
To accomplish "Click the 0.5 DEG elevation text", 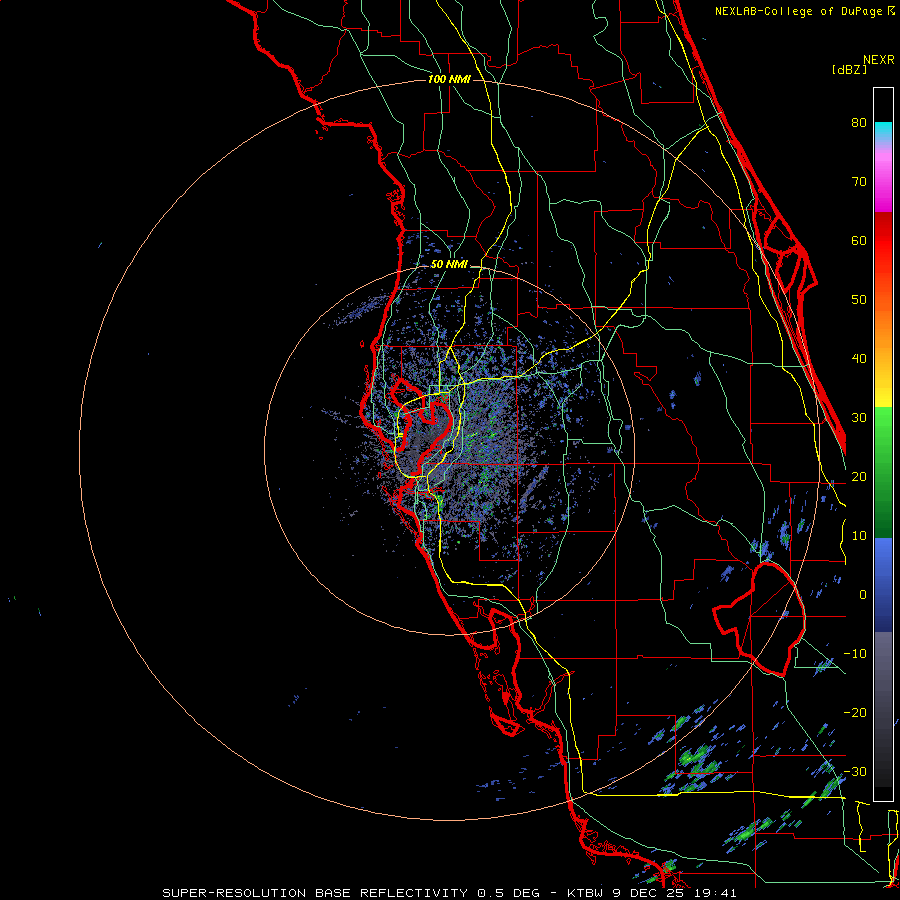I will tap(509, 893).
